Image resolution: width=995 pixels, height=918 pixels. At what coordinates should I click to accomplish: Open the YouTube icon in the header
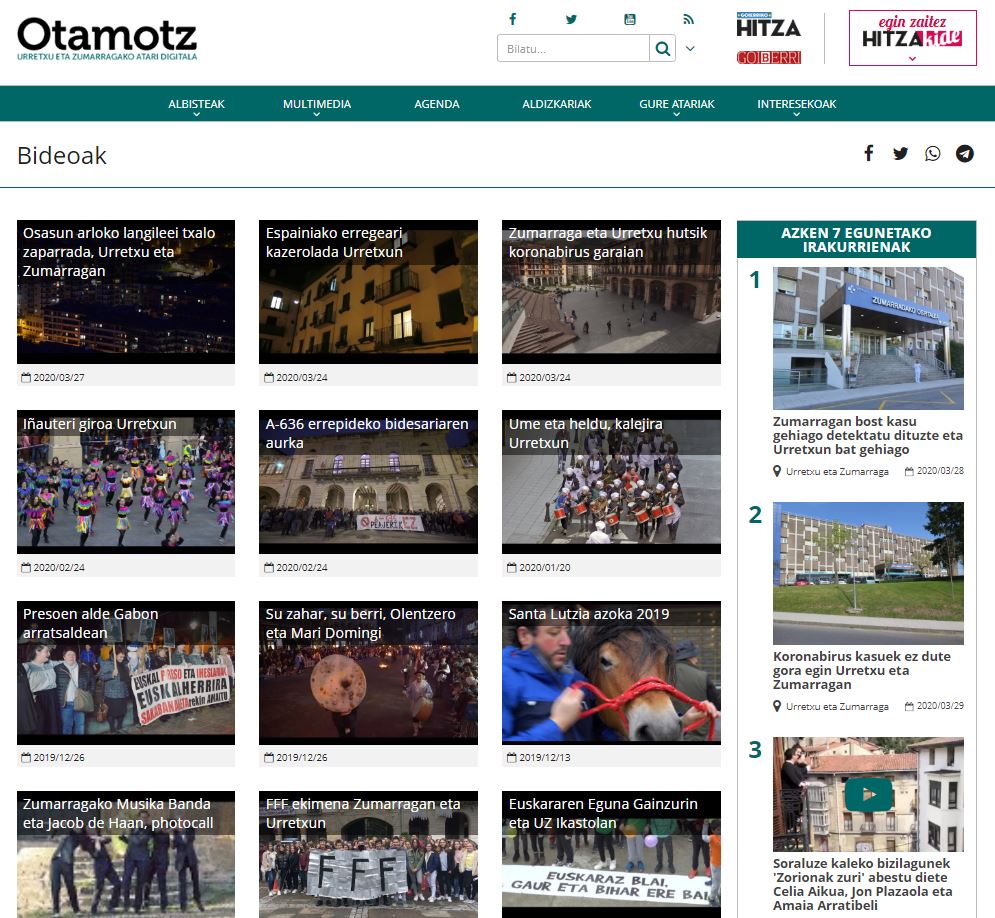(630, 19)
